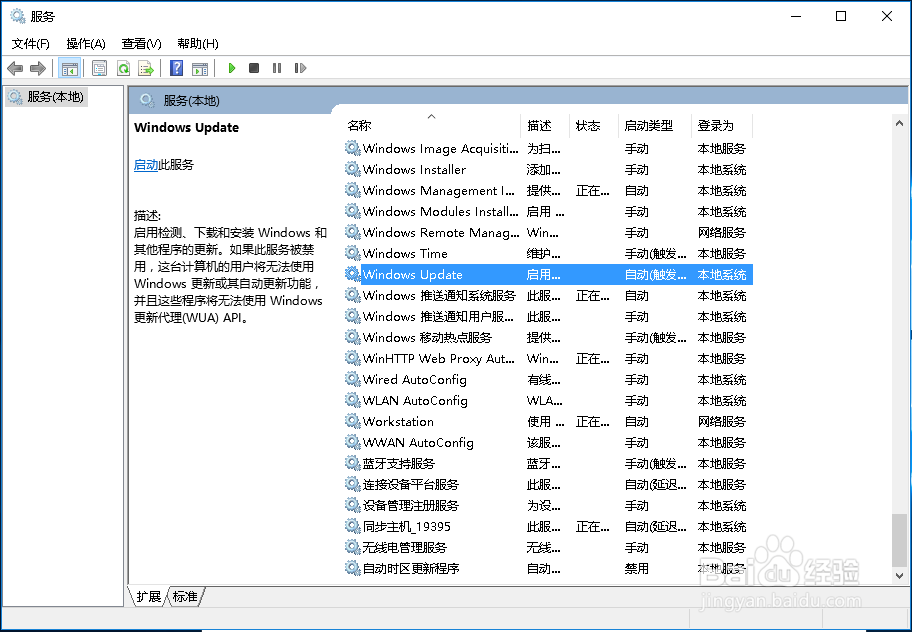
Task: Click the Refresh toolbar icon
Action: pyautogui.click(x=123, y=69)
